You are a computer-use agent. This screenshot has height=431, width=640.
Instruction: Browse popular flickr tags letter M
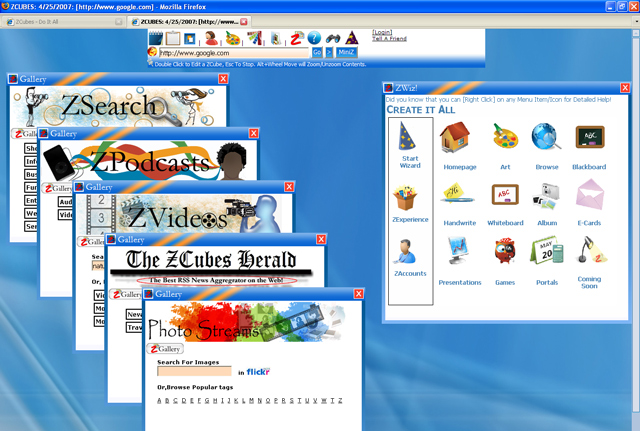(251, 401)
